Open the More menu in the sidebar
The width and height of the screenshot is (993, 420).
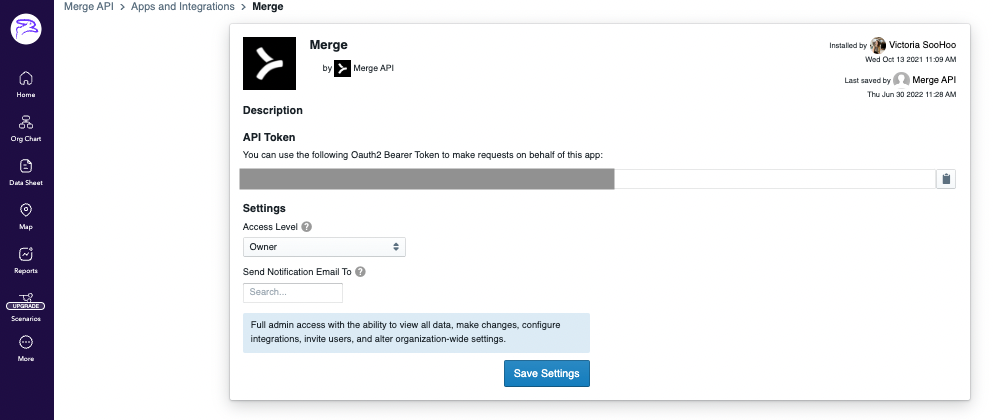coord(26,347)
